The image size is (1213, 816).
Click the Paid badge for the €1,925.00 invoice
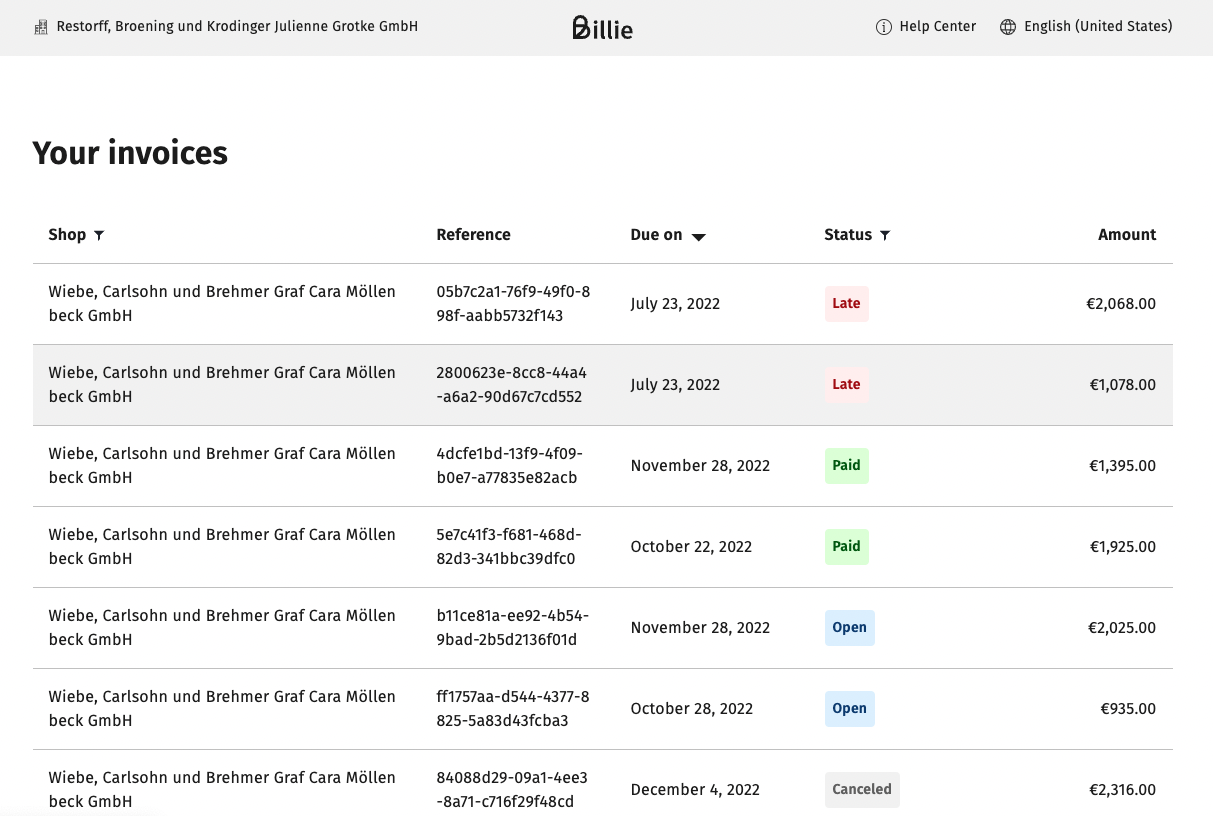tap(846, 547)
